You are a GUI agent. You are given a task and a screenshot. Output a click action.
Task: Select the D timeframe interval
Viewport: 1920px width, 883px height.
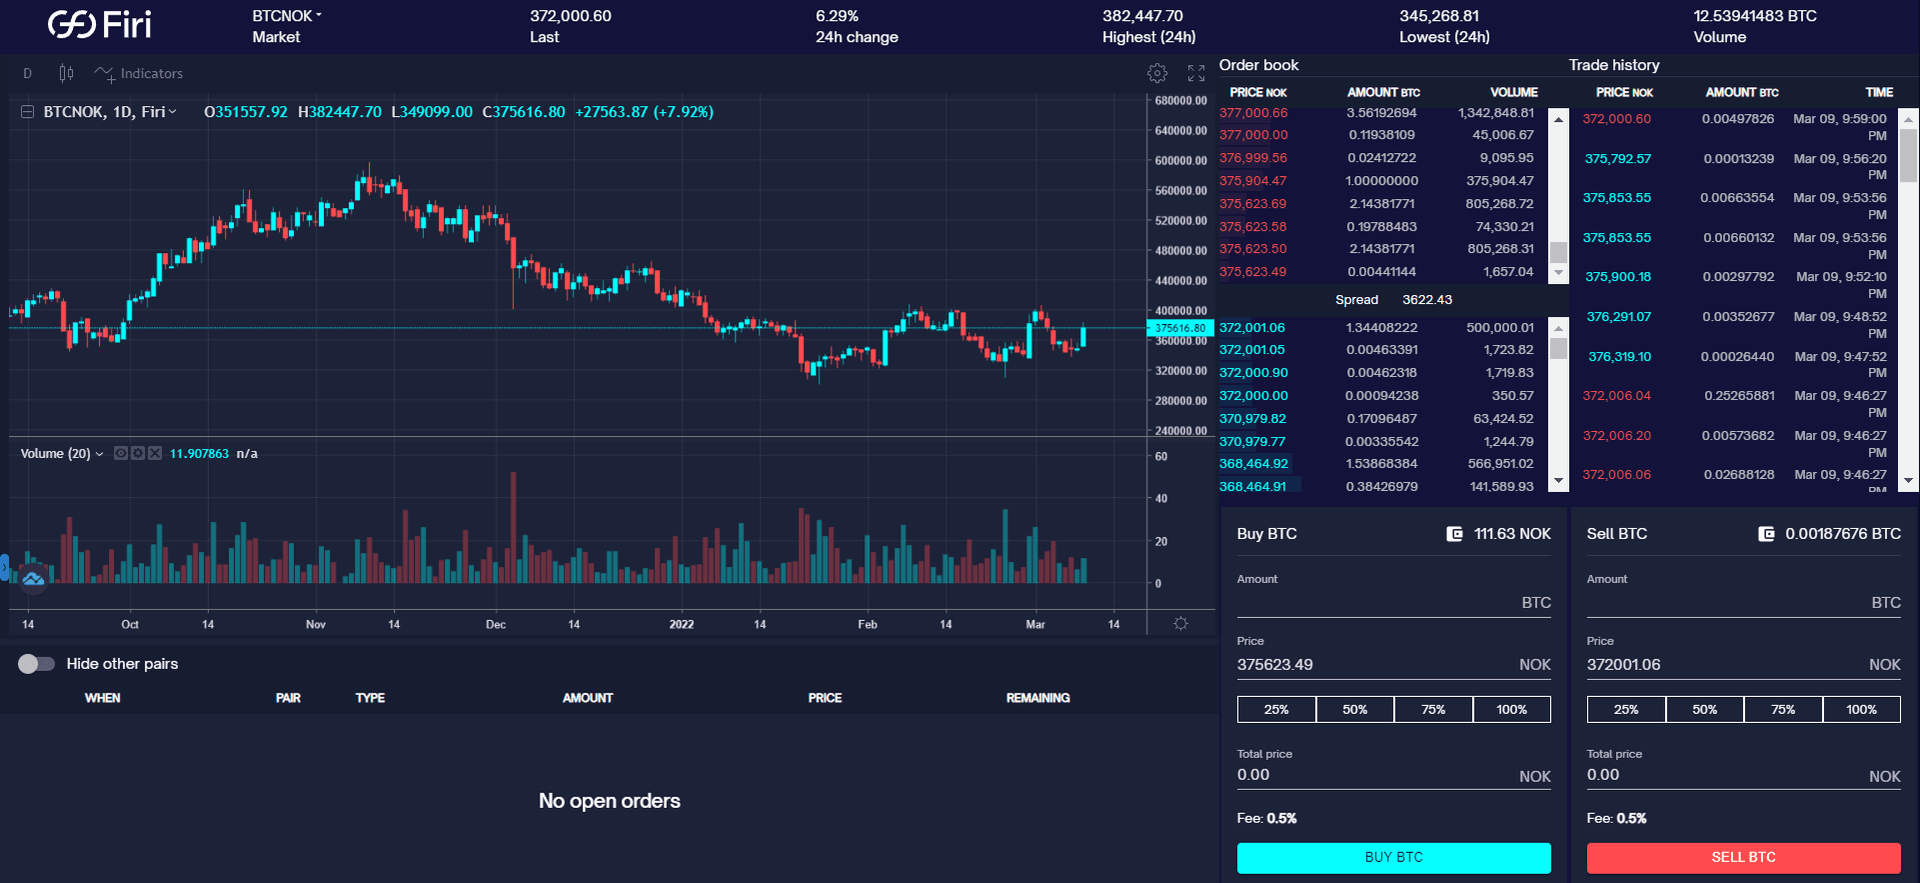coord(28,73)
